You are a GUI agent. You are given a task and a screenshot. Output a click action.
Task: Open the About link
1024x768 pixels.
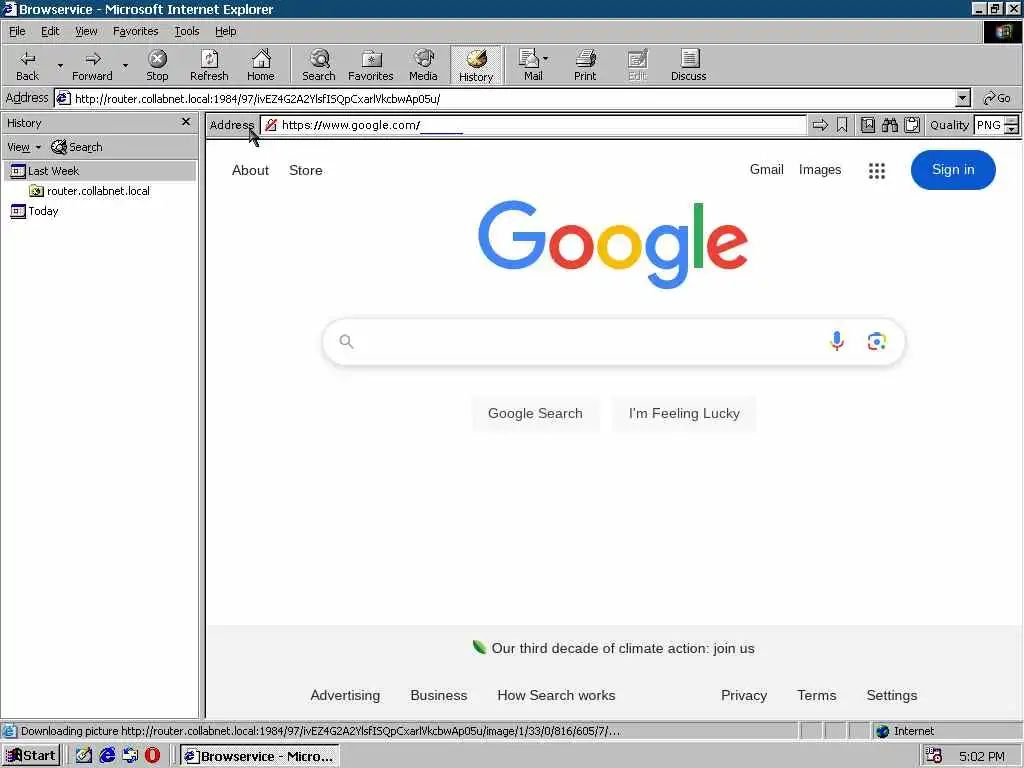pos(250,170)
